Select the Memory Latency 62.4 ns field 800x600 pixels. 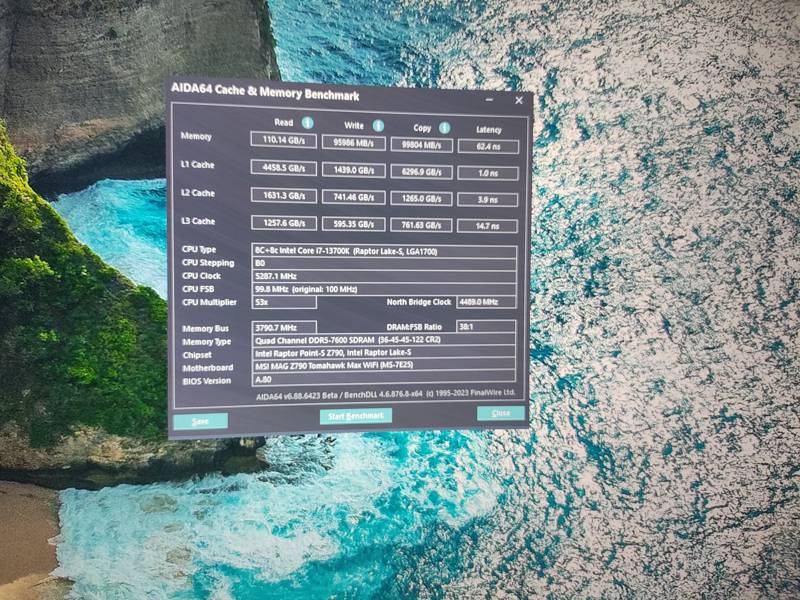click(488, 146)
